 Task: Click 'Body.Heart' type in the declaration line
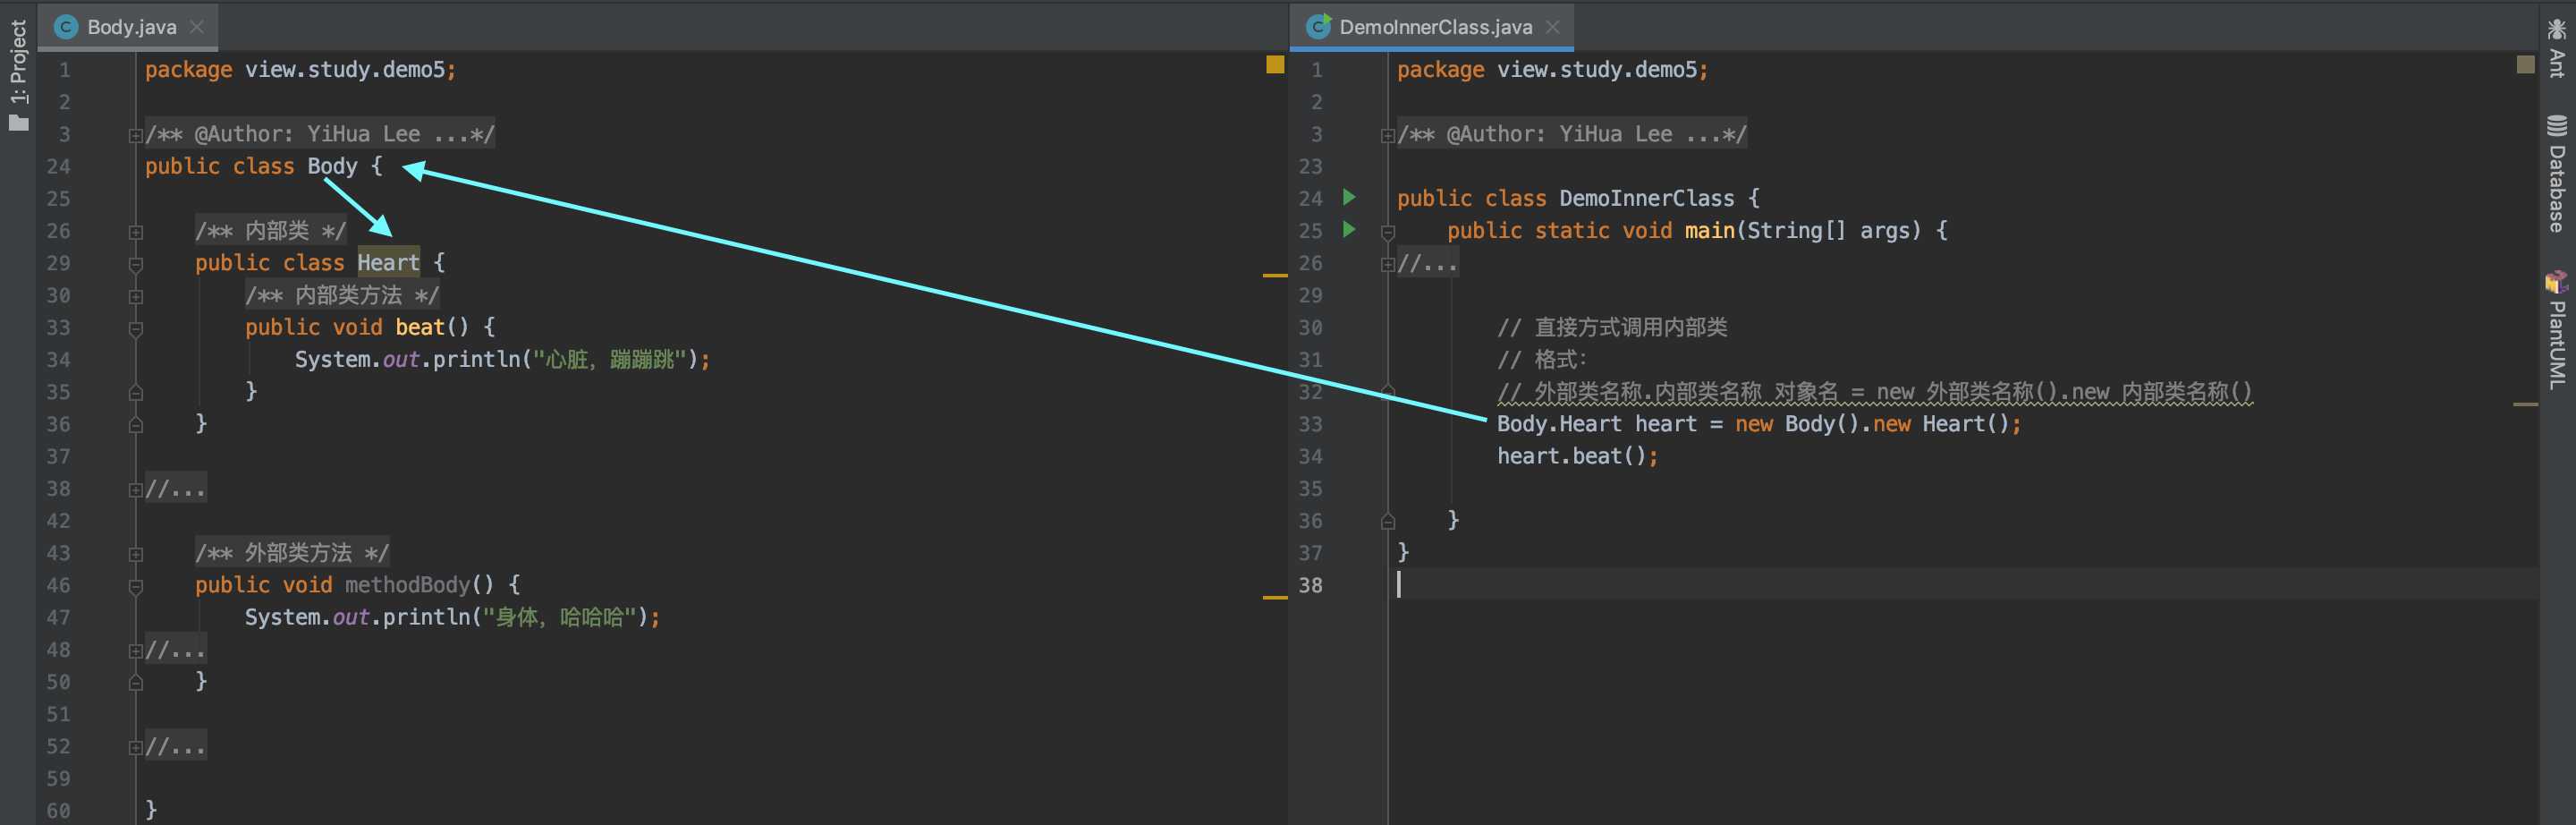coord(1560,424)
